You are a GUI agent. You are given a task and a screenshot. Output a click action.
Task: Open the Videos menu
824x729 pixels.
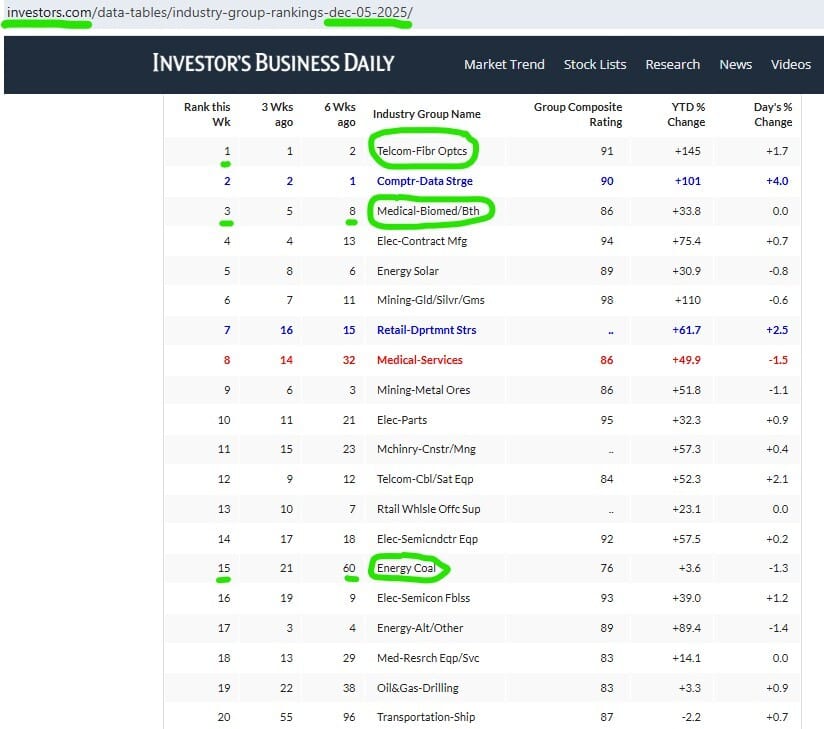click(x=791, y=64)
